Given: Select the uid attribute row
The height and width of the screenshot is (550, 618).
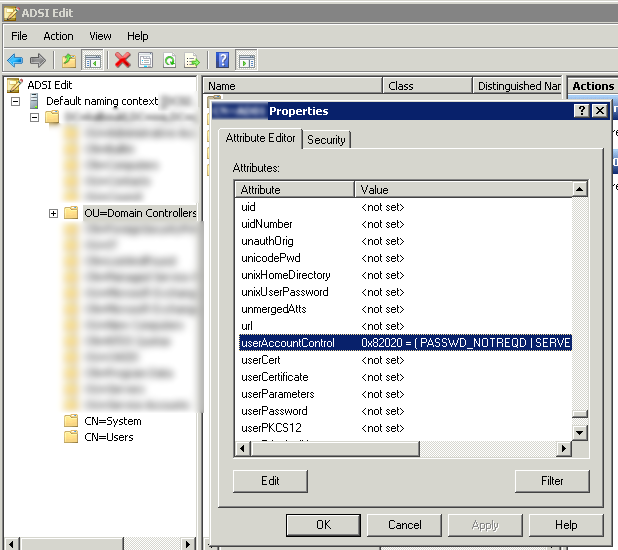Looking at the screenshot, I should (405, 207).
